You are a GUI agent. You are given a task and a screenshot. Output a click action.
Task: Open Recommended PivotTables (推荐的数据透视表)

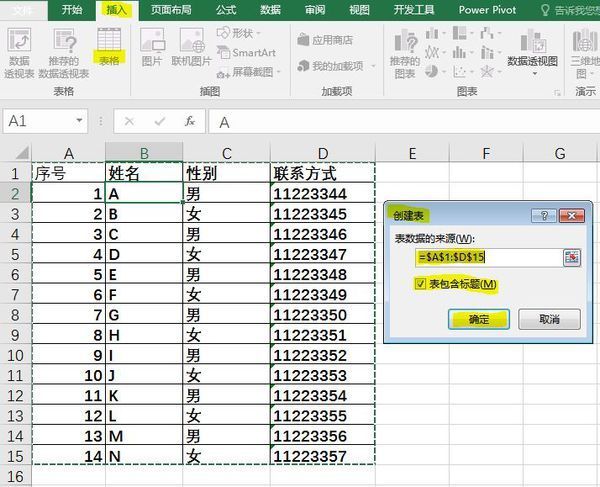(x=64, y=53)
